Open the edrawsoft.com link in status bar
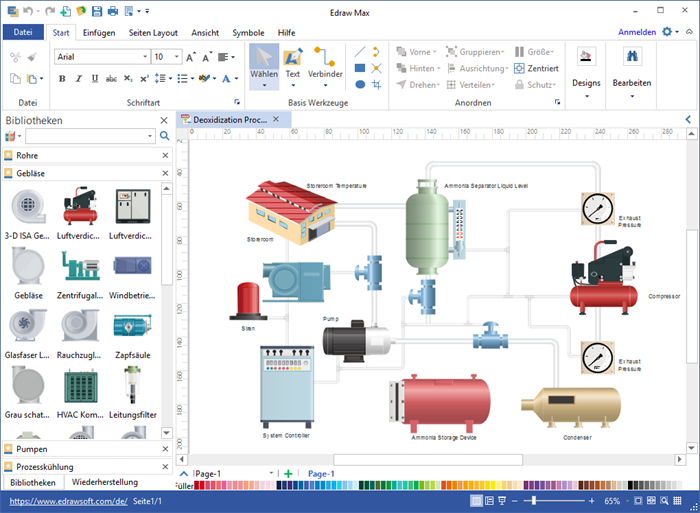Viewport: 700px width, 513px height. coord(66,500)
